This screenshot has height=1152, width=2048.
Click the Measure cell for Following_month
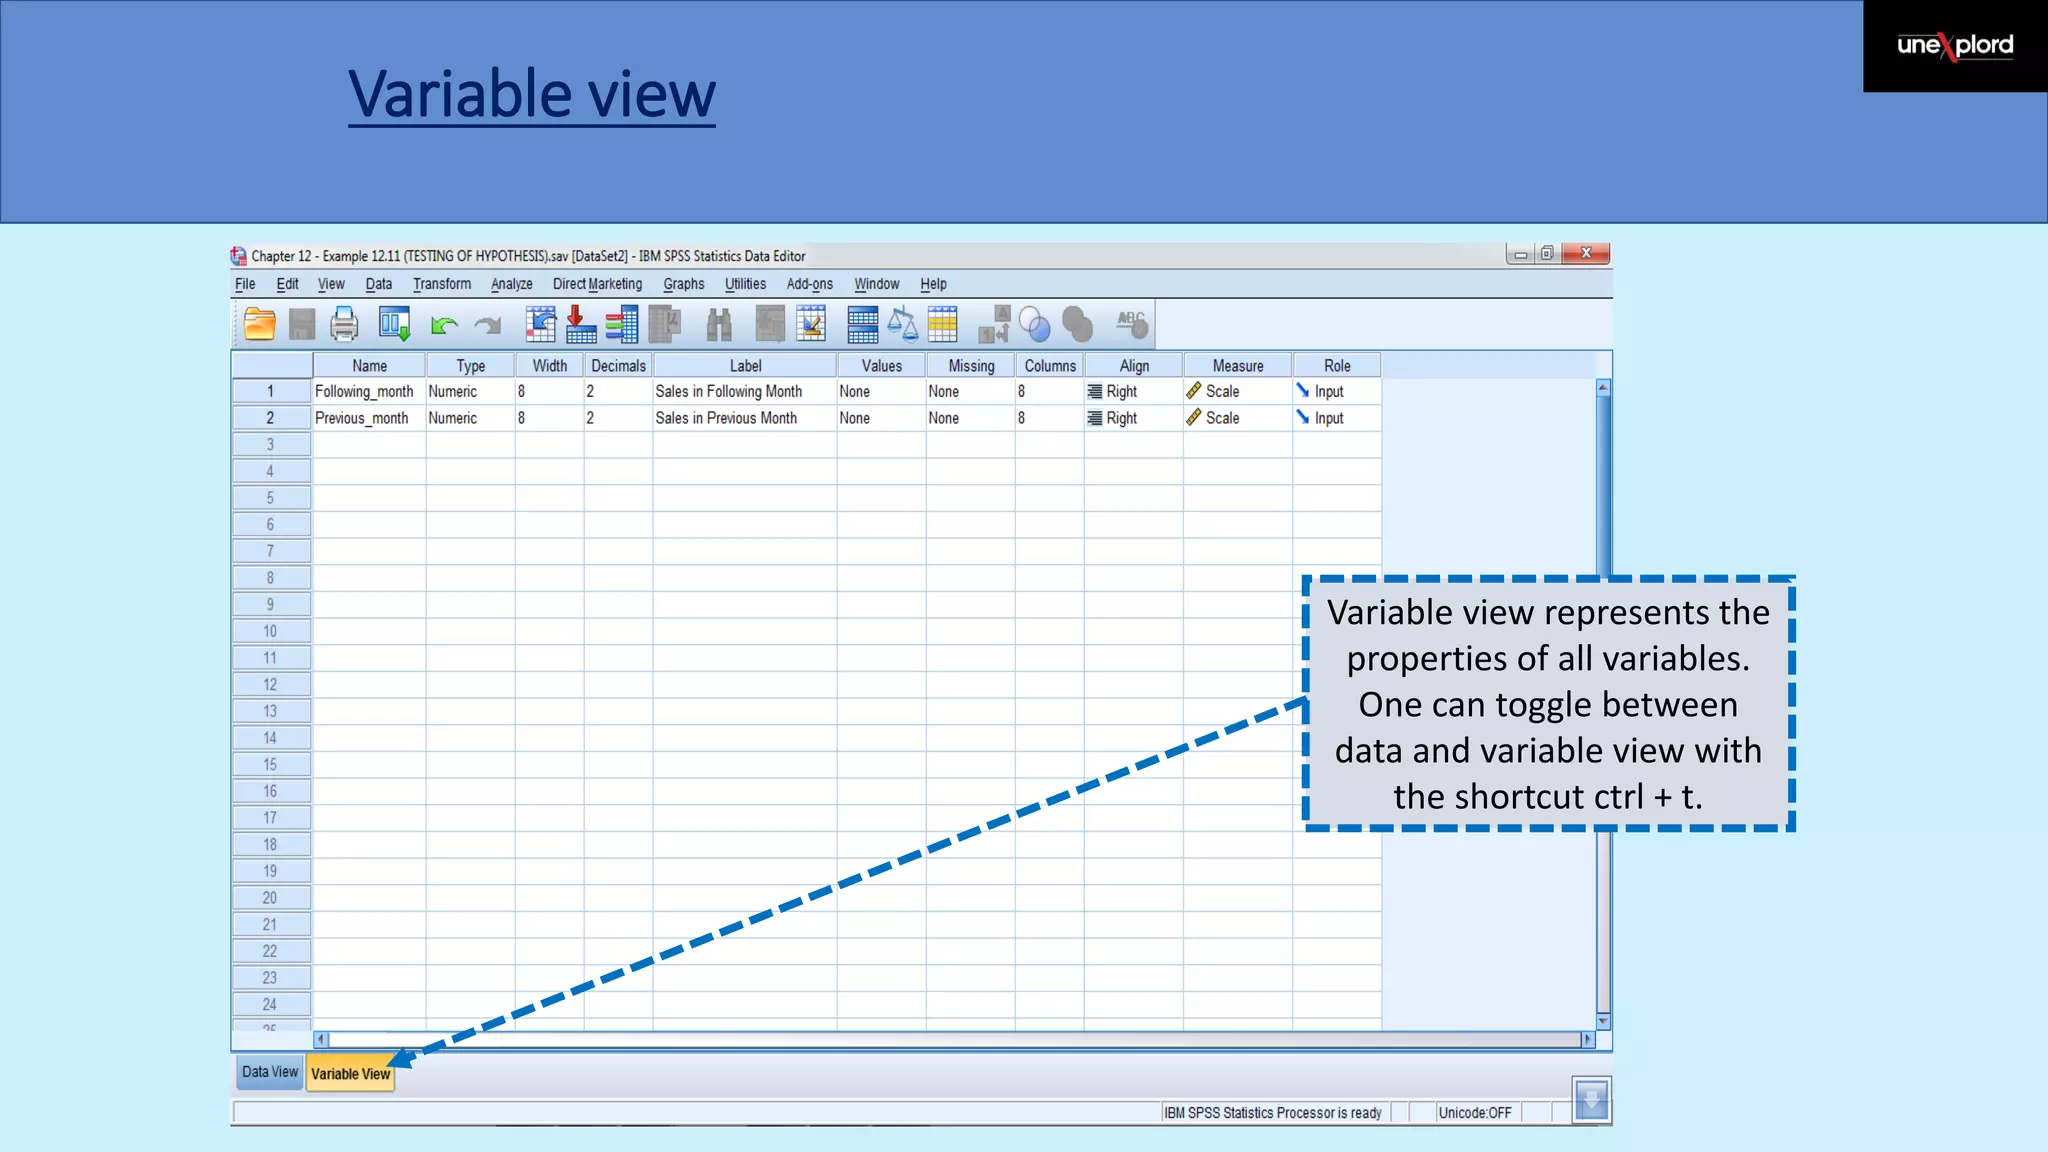coord(1237,392)
